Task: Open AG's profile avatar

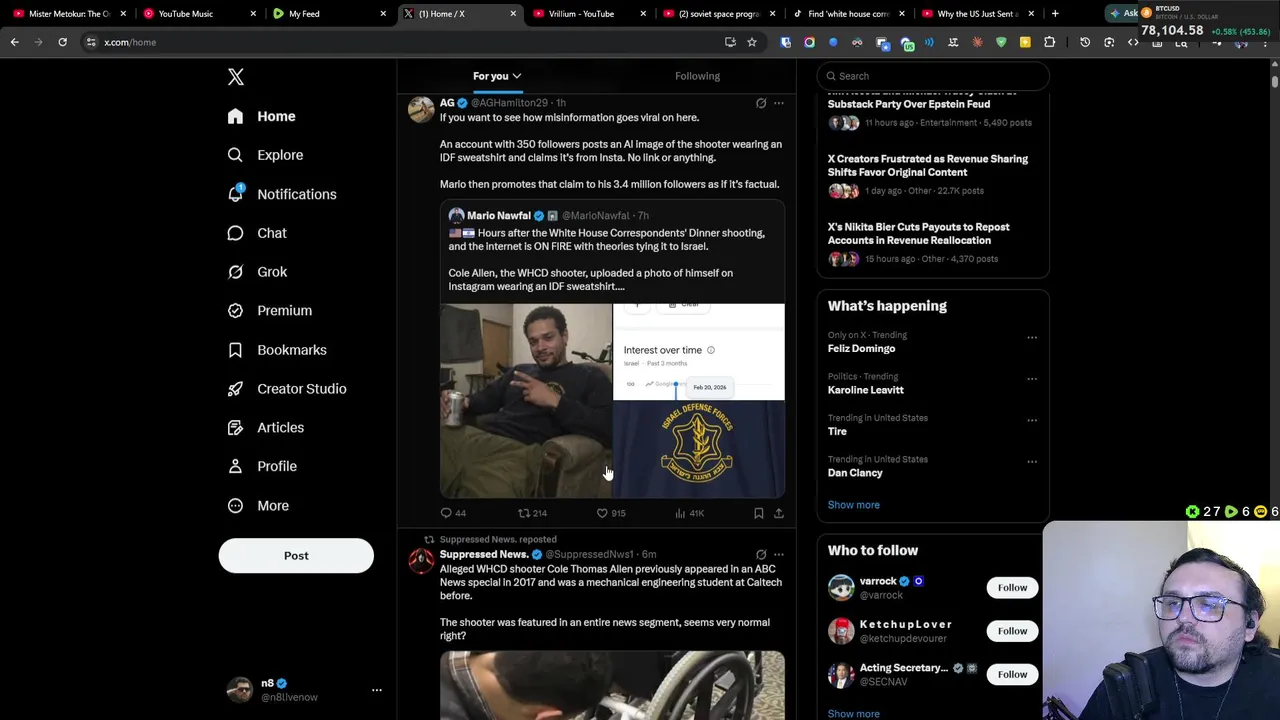Action: pos(421,109)
